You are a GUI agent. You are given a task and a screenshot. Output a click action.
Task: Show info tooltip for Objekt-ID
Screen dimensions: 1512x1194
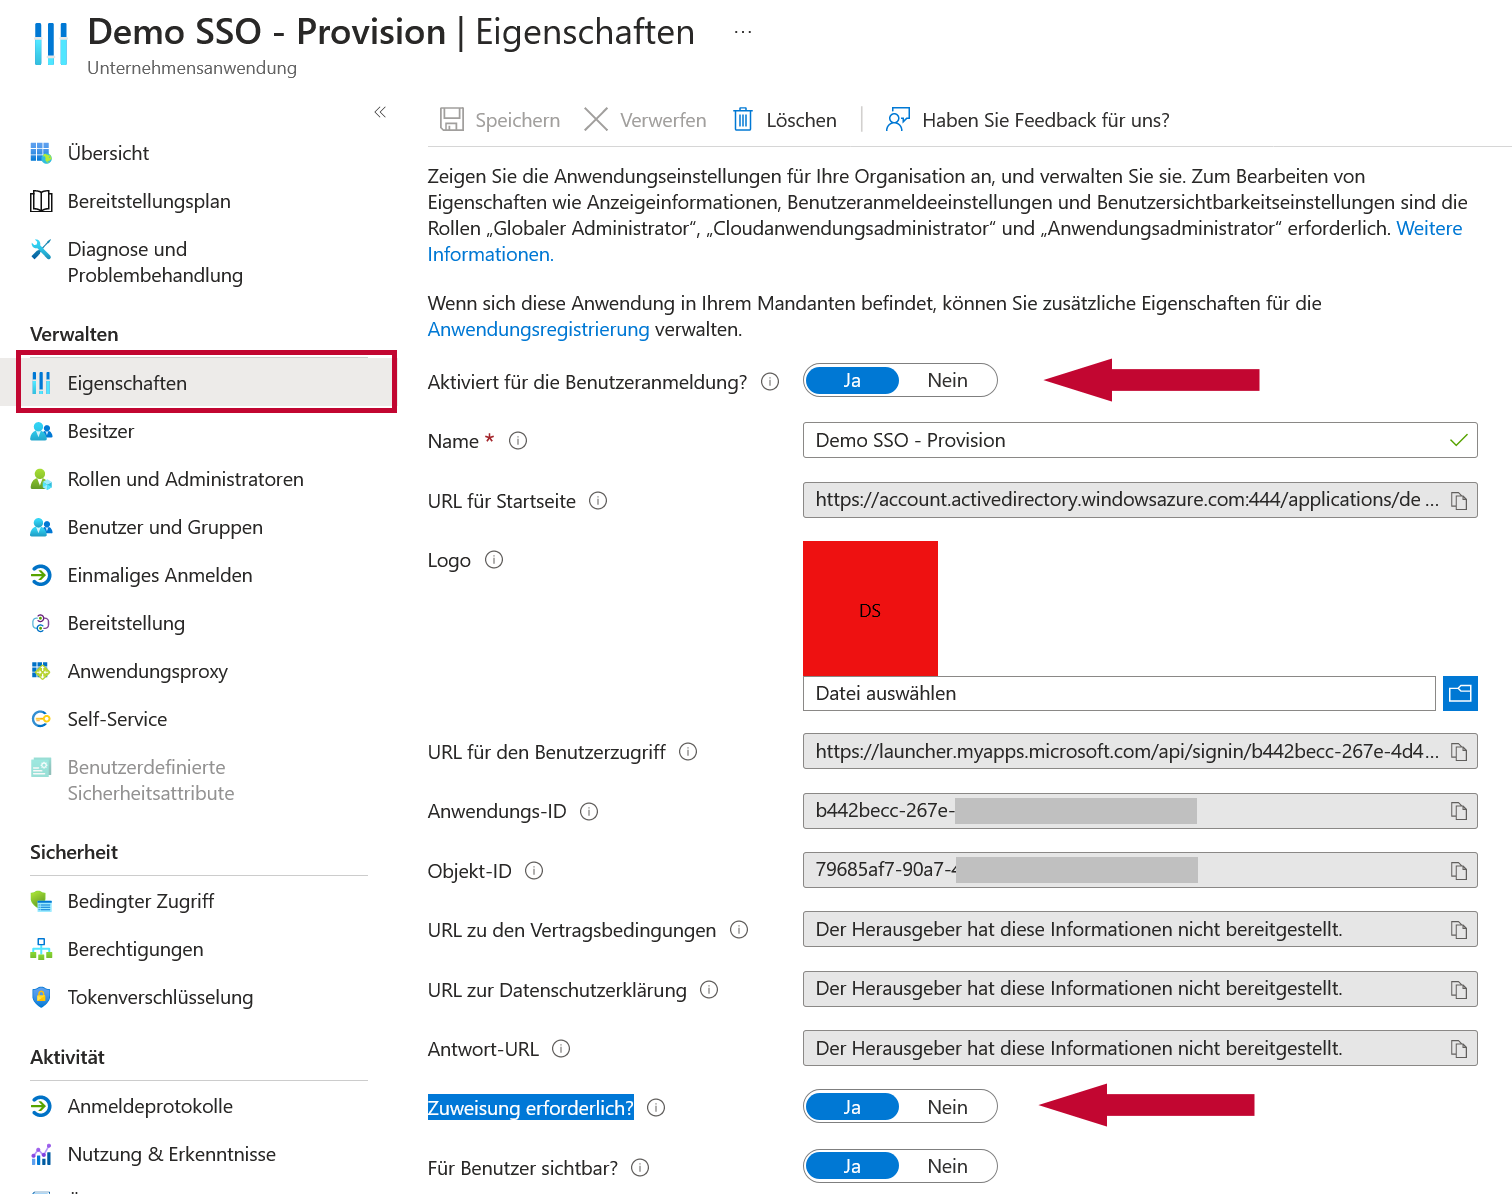pyautogui.click(x=534, y=870)
